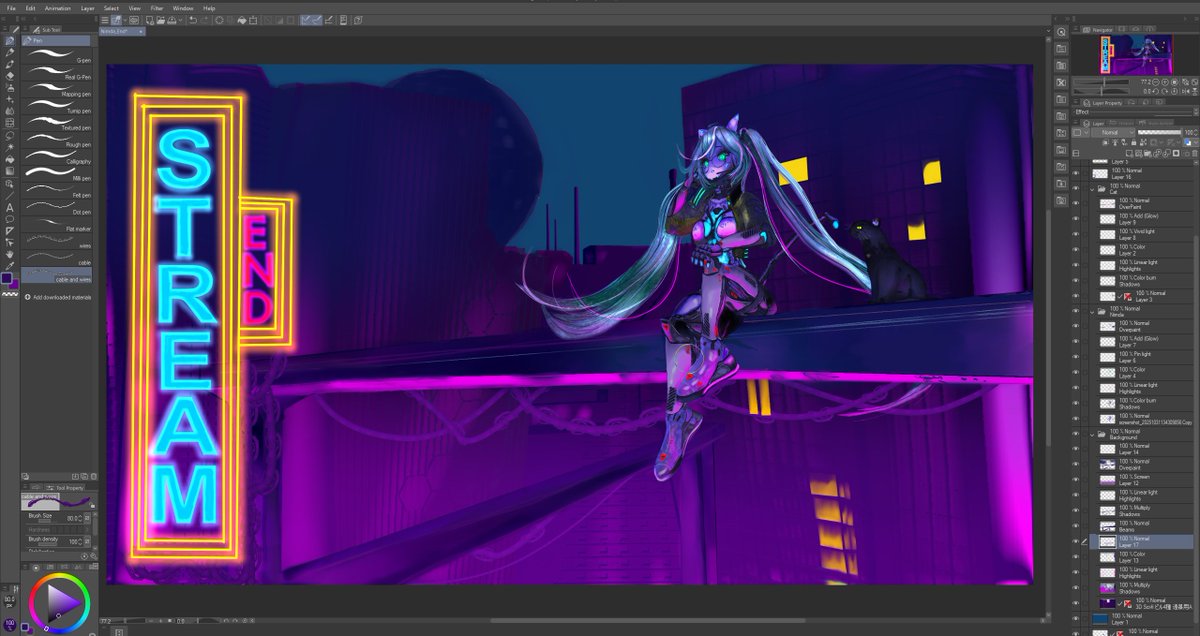
Task: Choose the Mapping pen sub tool
Action: click(57, 90)
